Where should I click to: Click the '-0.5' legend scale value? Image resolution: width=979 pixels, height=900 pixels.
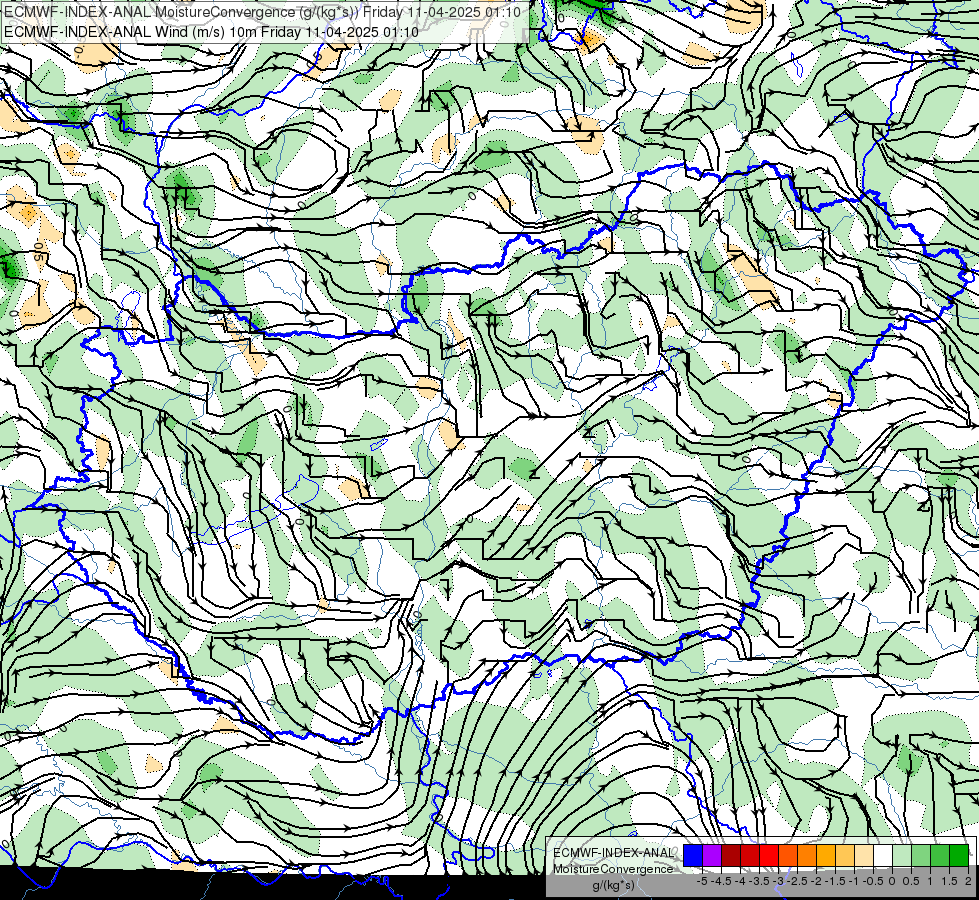point(873,881)
